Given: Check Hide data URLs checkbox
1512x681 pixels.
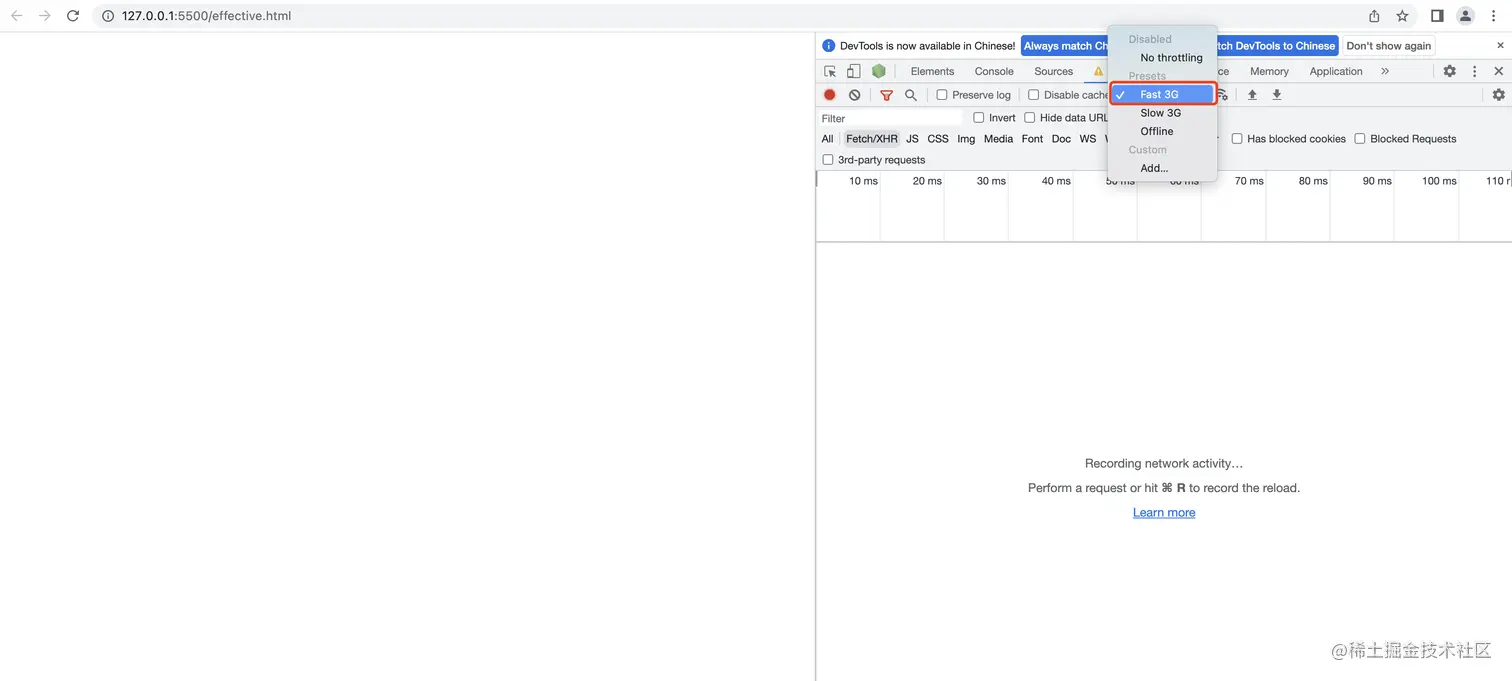Looking at the screenshot, I should click(1030, 118).
